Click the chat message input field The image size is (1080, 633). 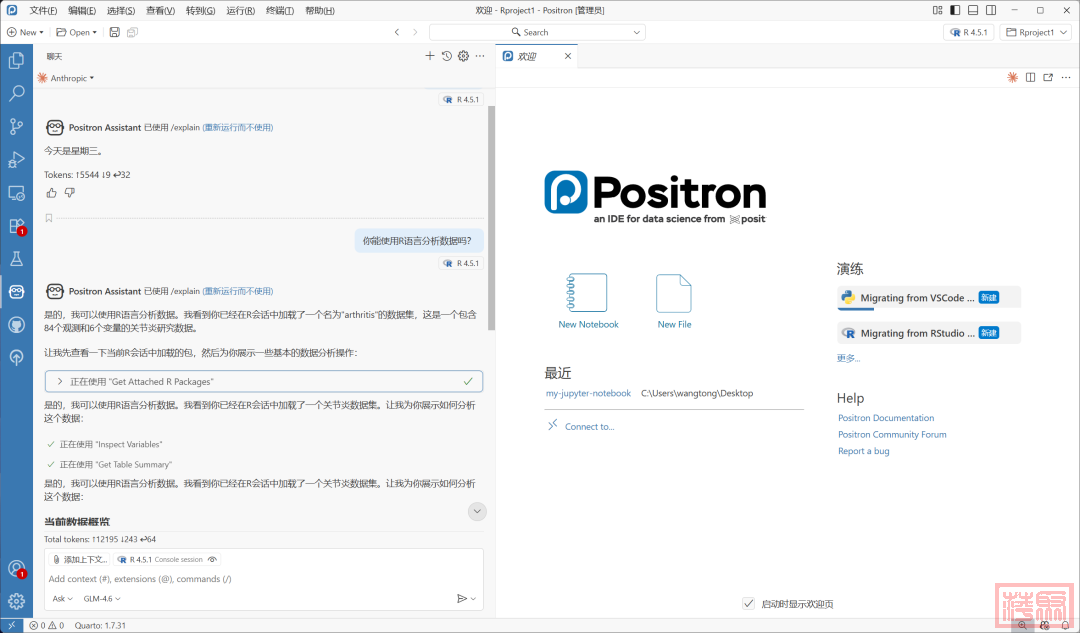(x=250, y=579)
